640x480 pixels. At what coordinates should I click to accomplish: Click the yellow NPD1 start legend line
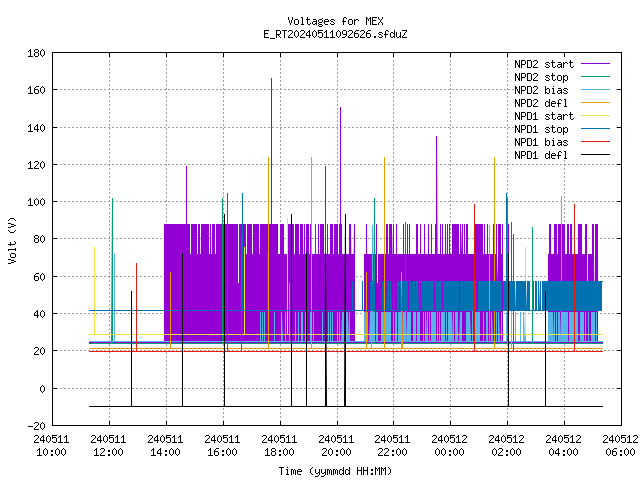(x=596, y=116)
